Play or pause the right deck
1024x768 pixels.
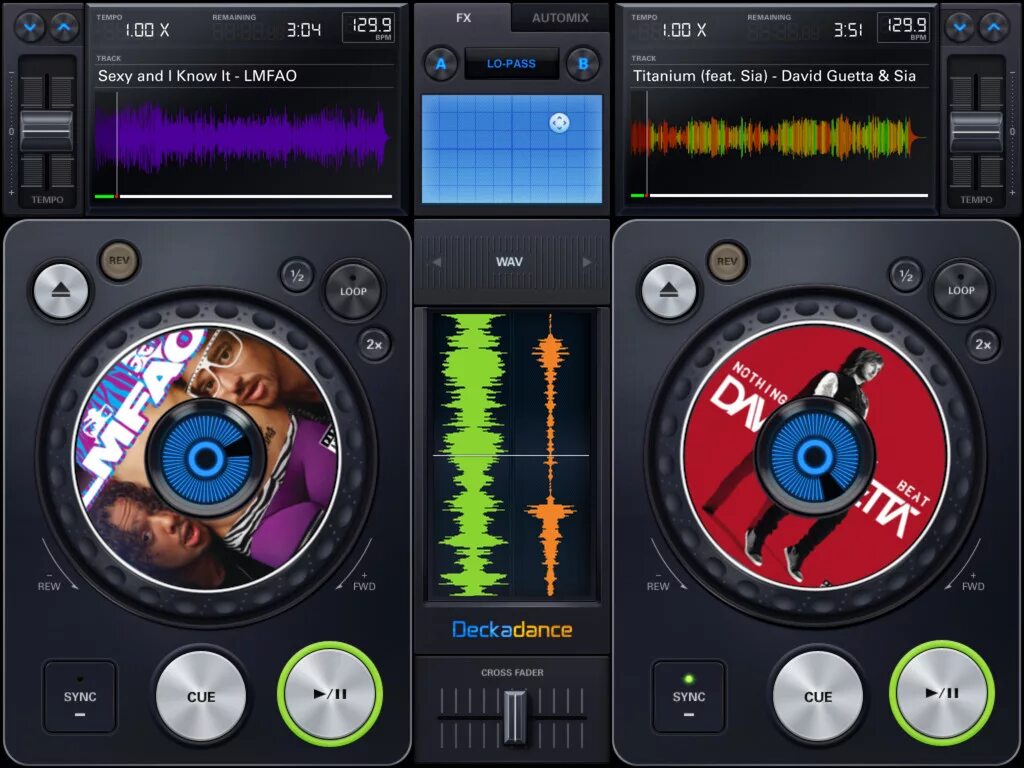(942, 693)
